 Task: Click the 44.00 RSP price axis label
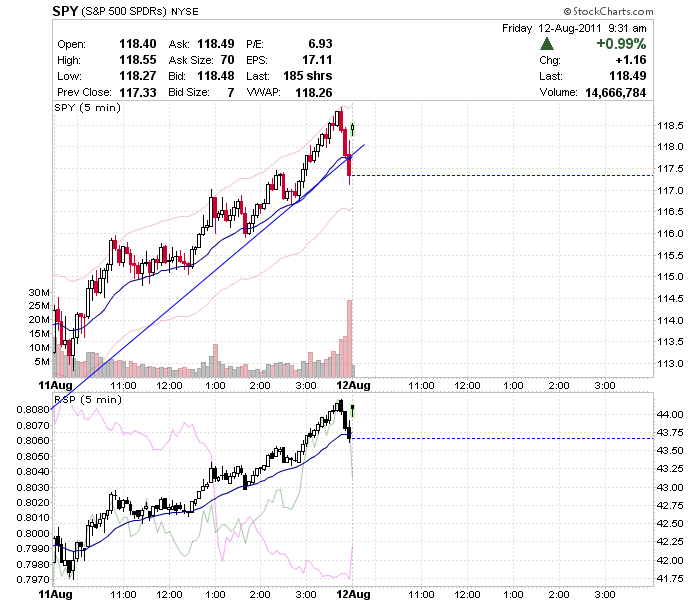670,415
